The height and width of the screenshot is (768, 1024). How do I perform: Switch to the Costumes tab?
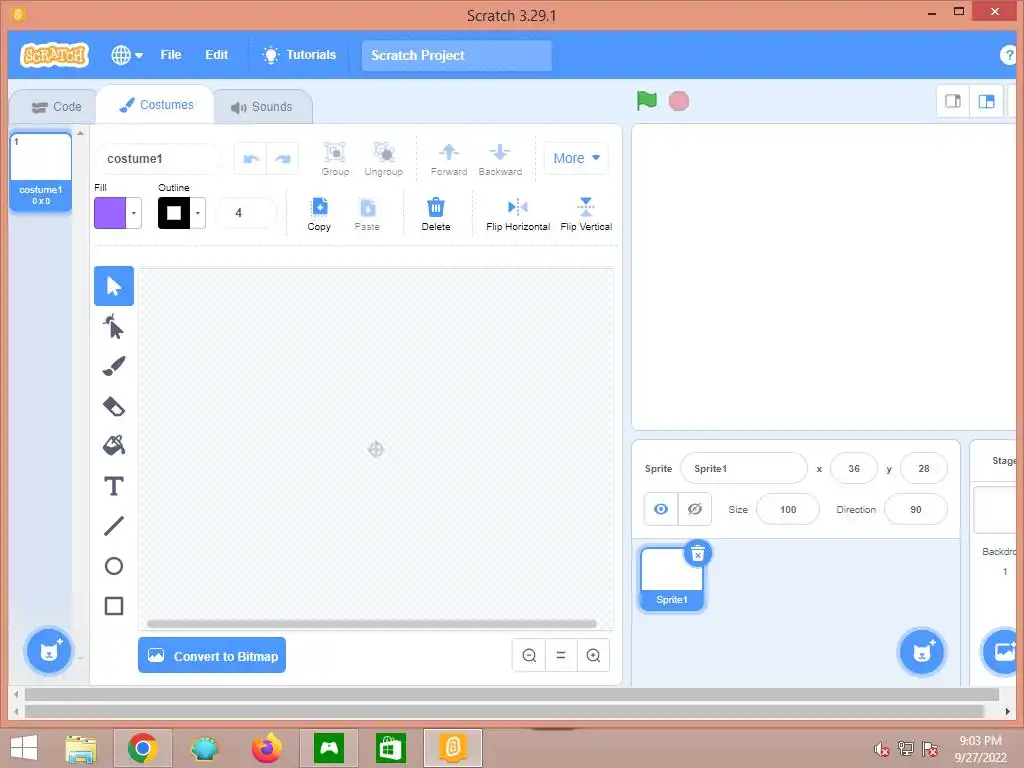pyautogui.click(x=156, y=104)
